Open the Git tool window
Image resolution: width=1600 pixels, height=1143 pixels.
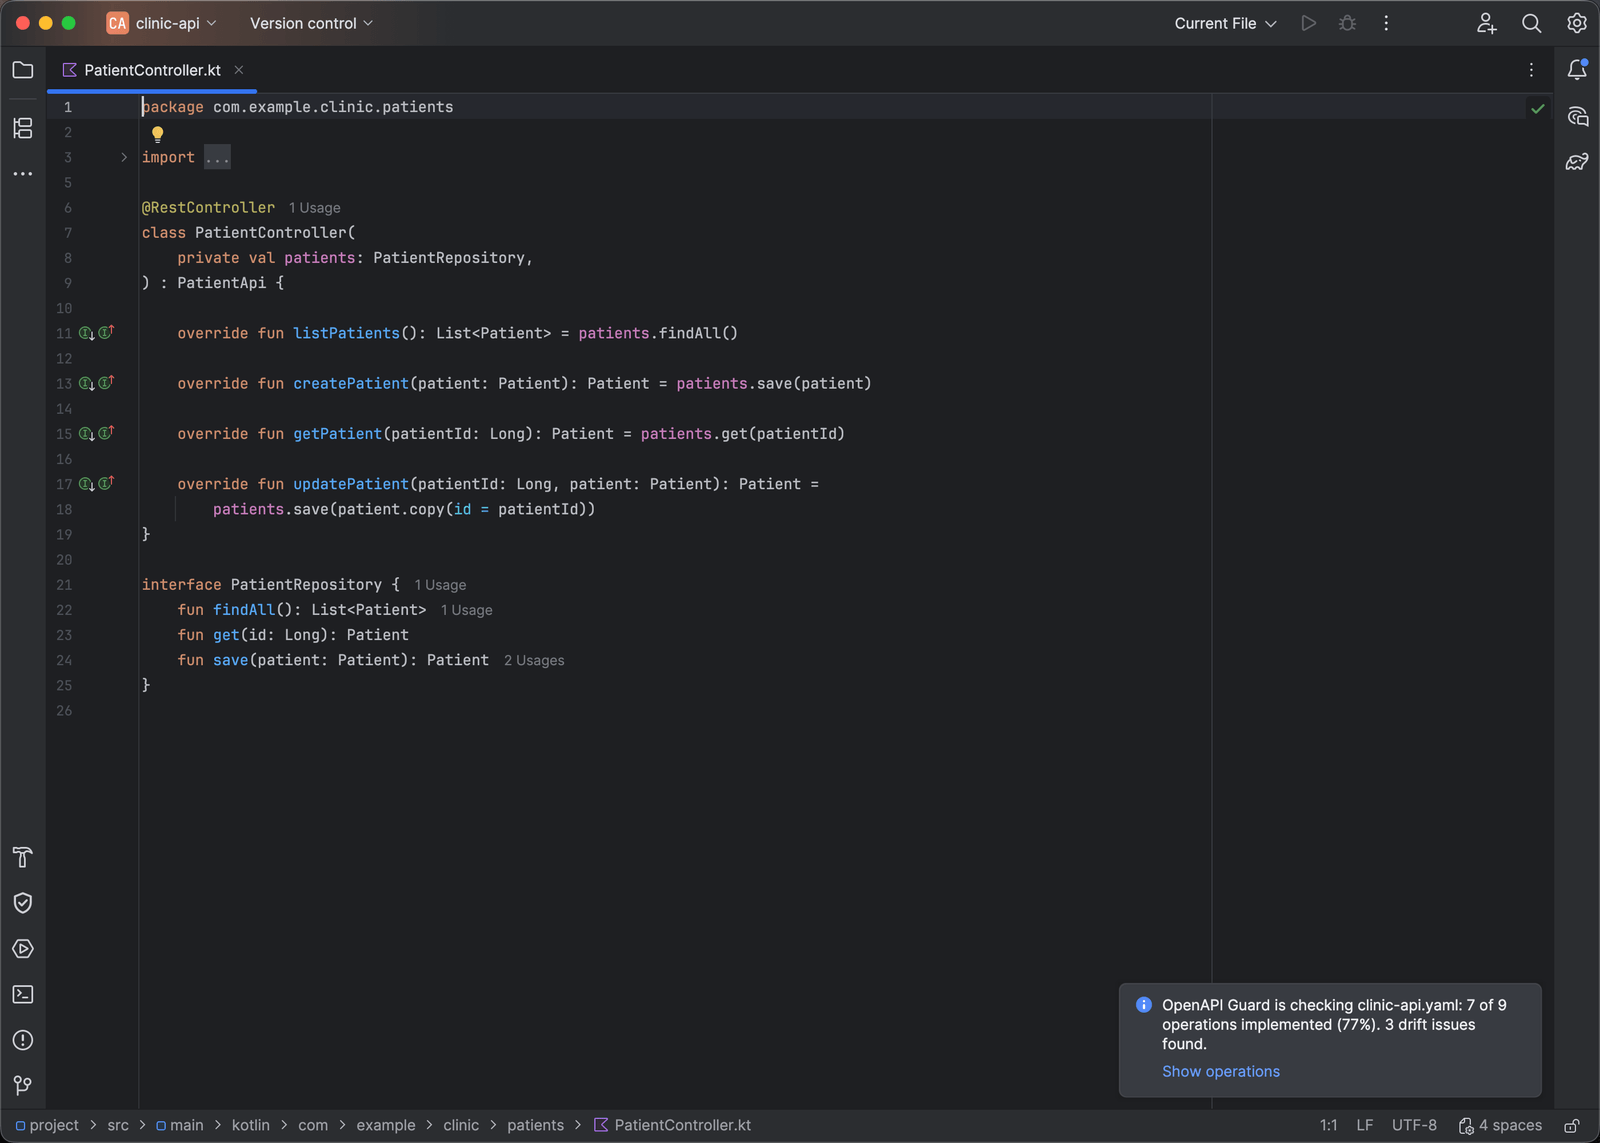point(23,1085)
